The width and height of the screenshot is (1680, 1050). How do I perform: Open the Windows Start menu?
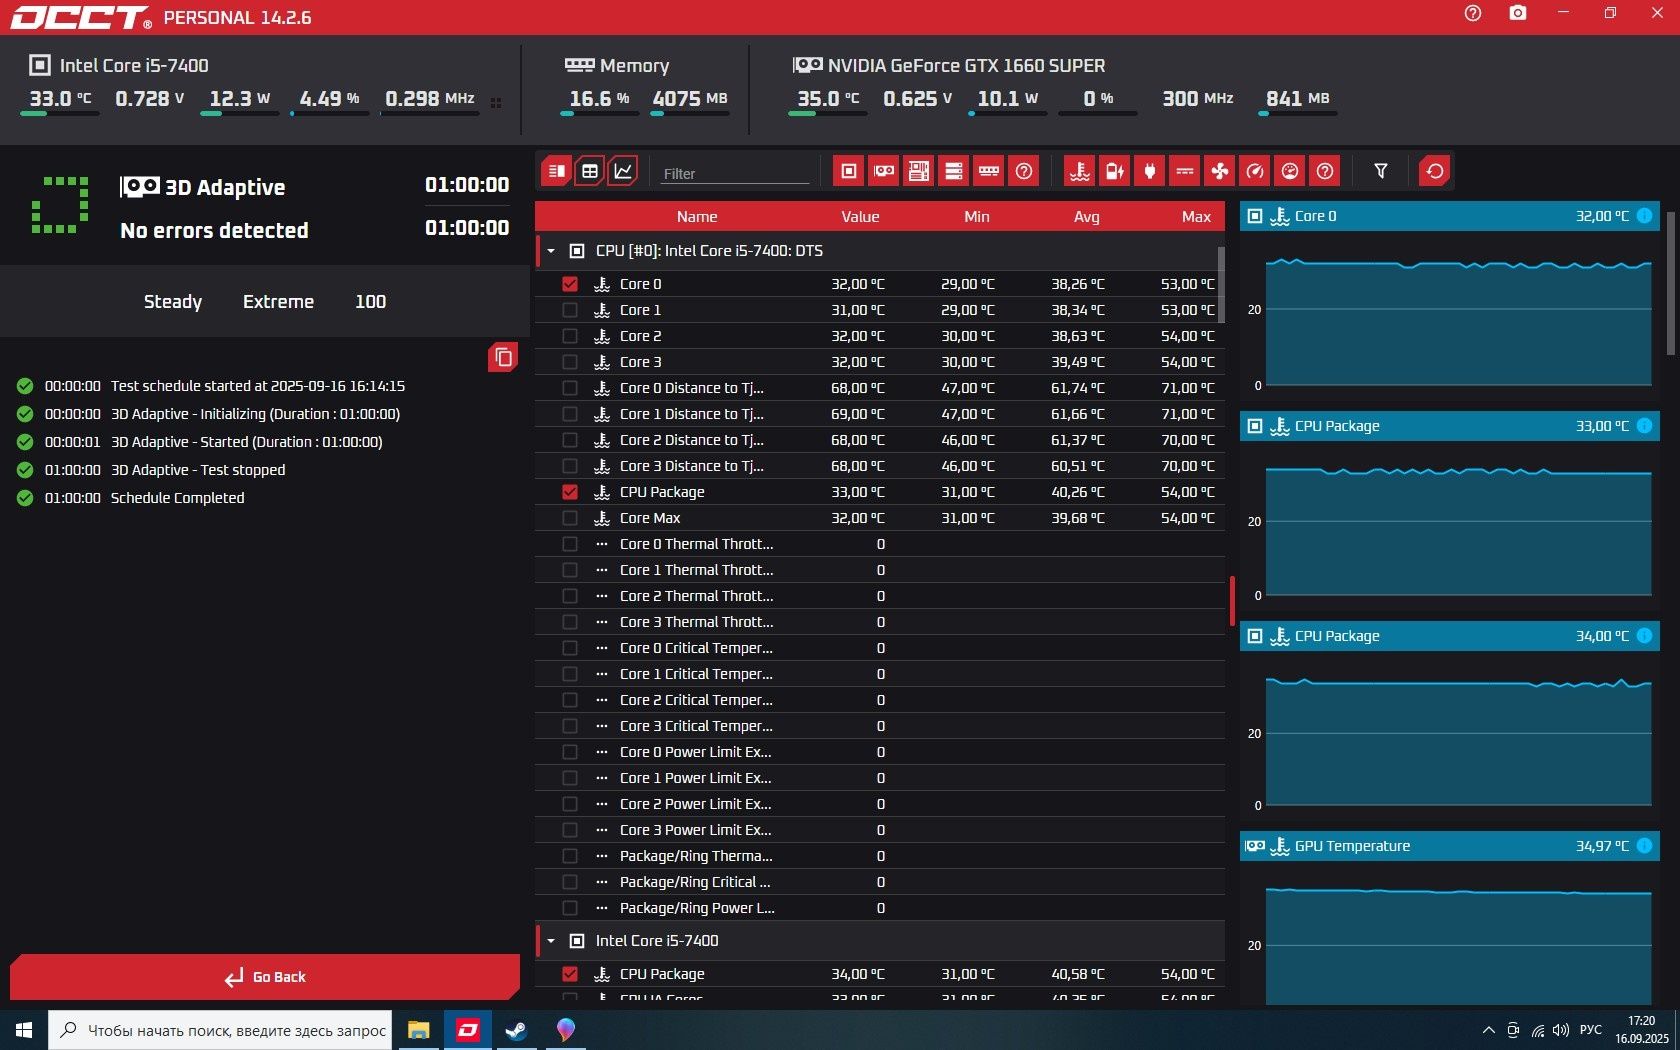click(24, 1030)
